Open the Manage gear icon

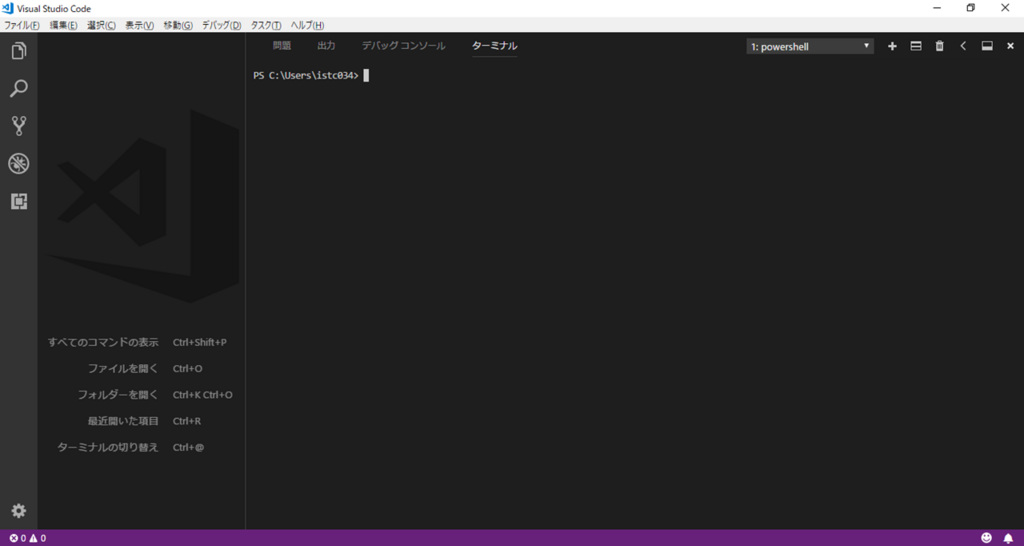coord(19,511)
